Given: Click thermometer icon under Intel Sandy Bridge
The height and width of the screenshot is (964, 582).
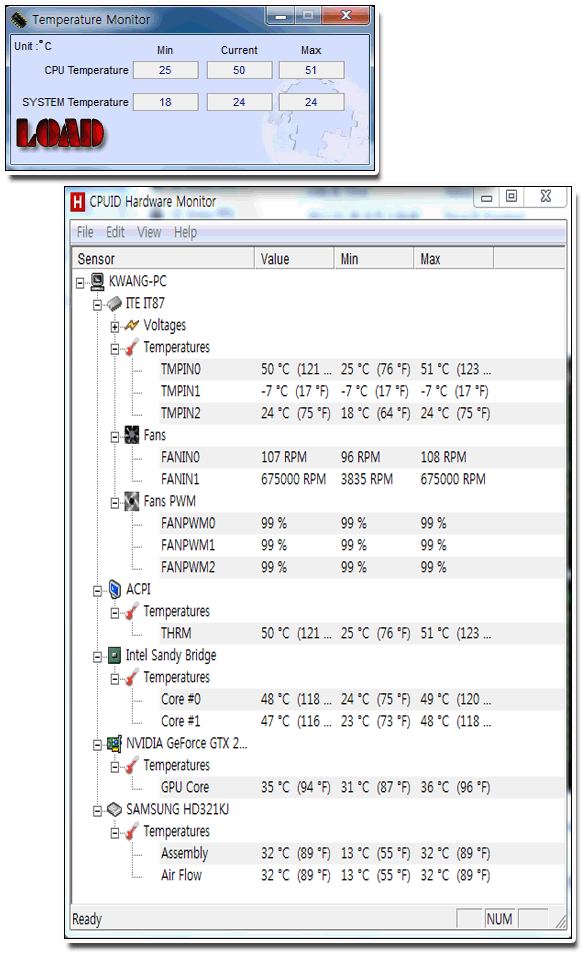Looking at the screenshot, I should click(x=132, y=678).
